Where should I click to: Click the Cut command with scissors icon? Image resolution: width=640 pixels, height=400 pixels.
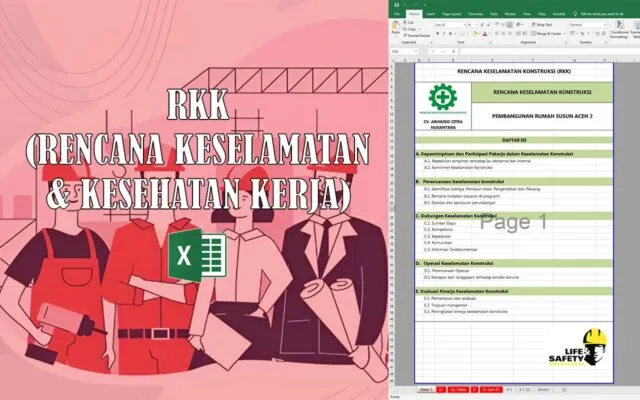tap(409, 22)
